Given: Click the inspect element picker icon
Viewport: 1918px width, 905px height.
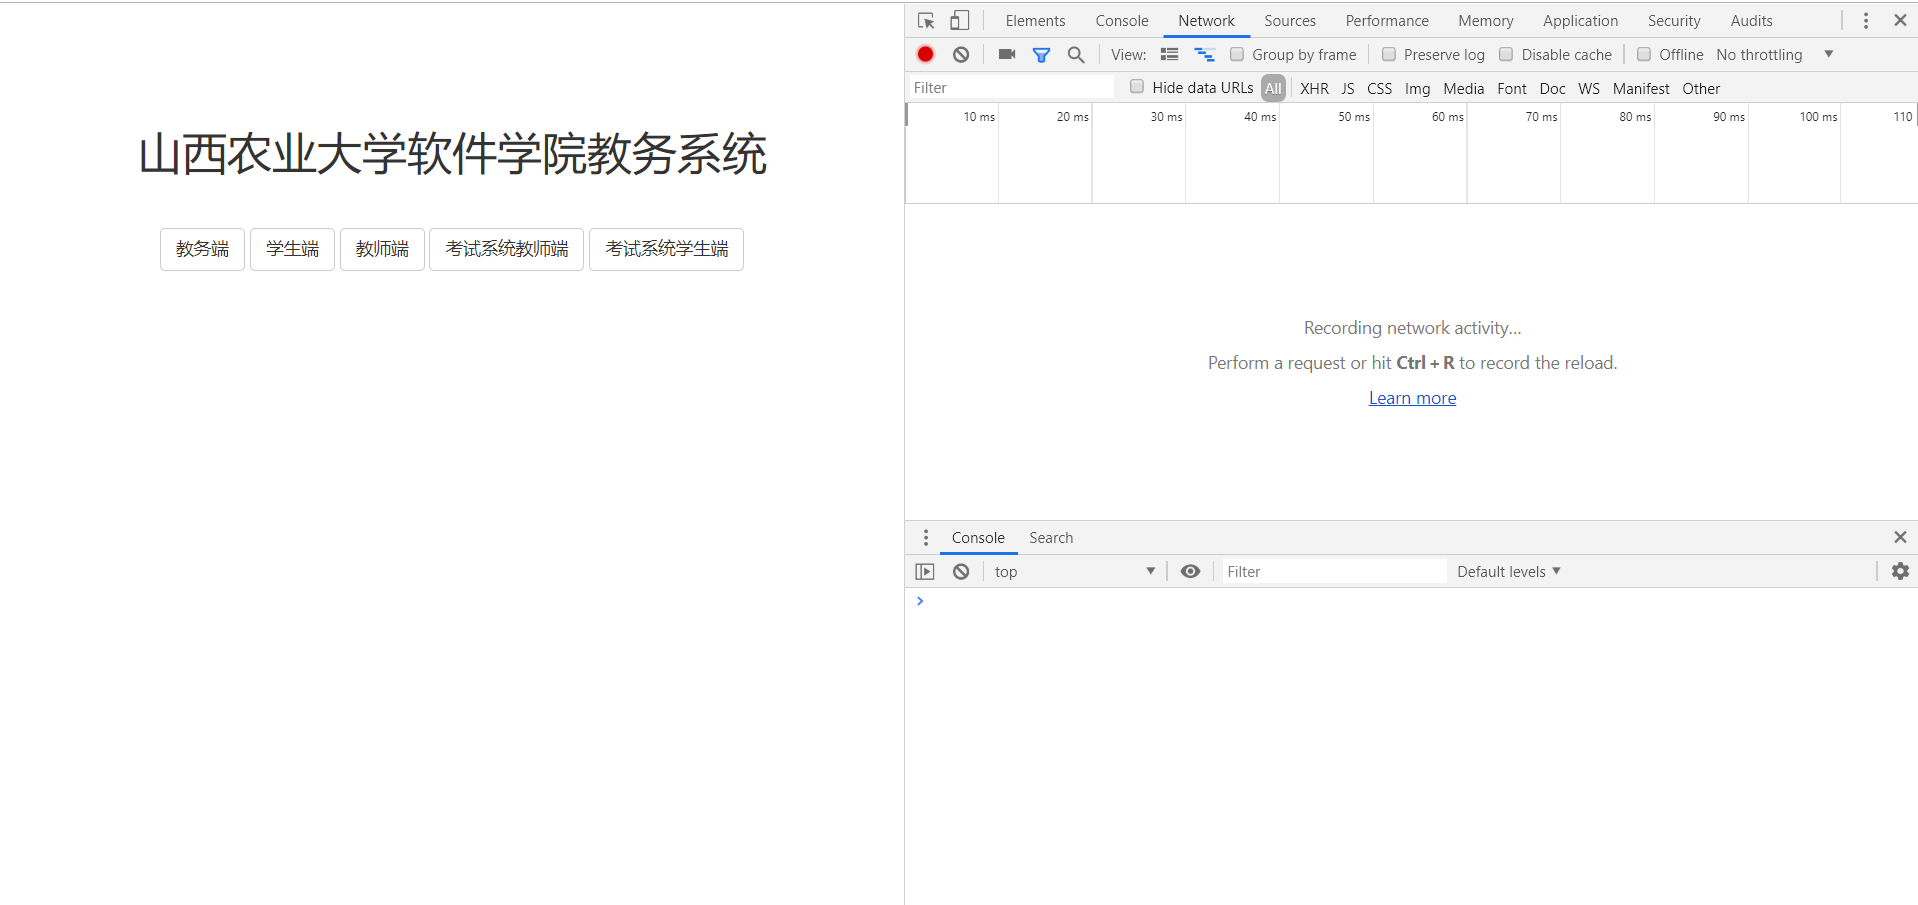Looking at the screenshot, I should tap(926, 21).
